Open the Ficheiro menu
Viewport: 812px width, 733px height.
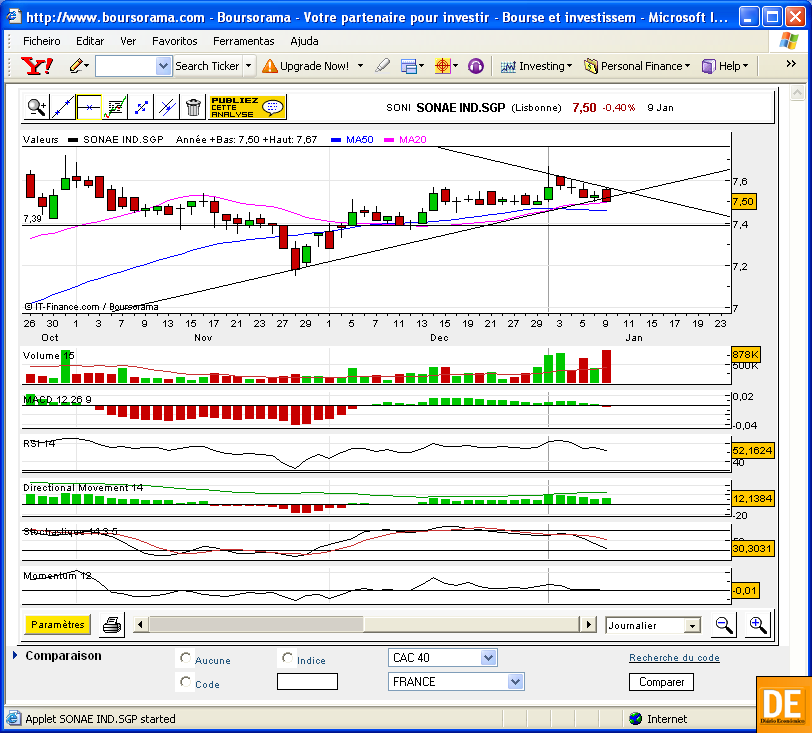41,41
